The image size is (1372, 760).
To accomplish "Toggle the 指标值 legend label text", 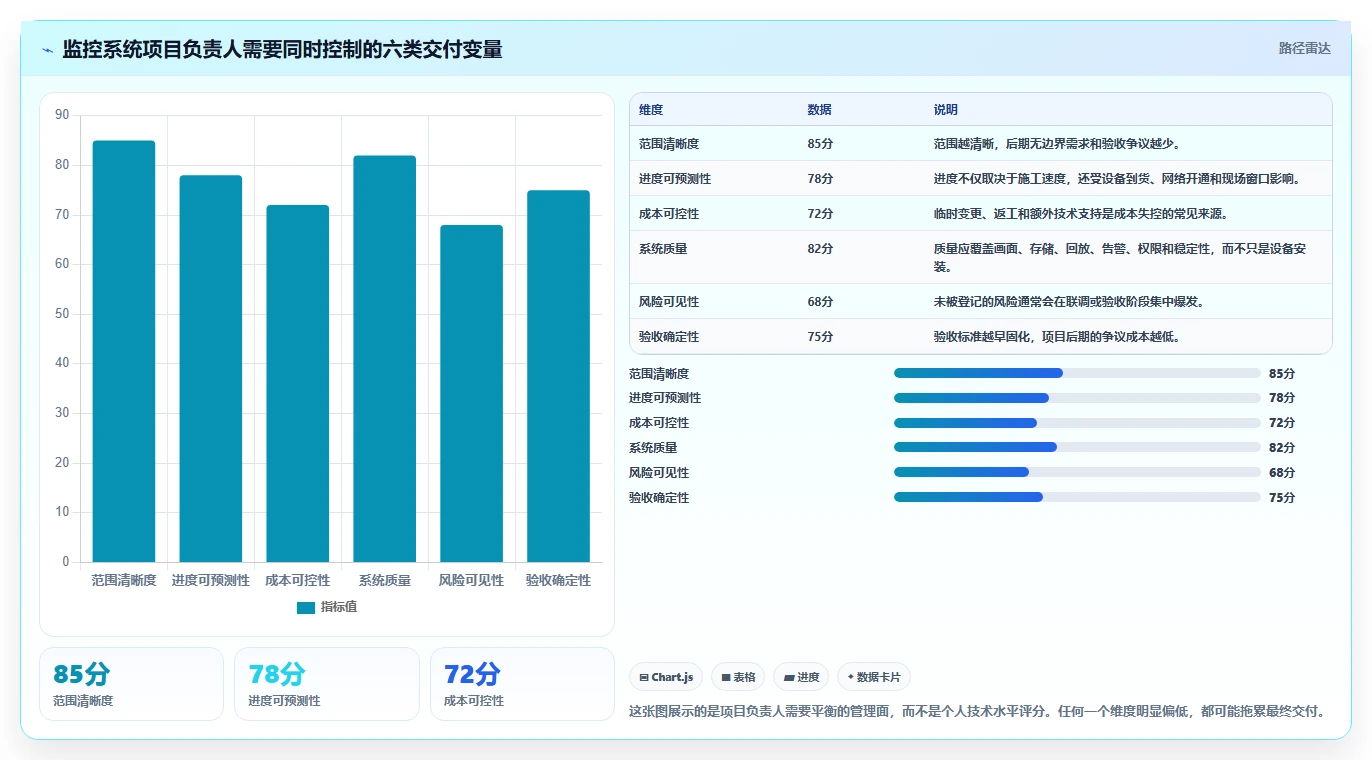I will [x=339, y=608].
